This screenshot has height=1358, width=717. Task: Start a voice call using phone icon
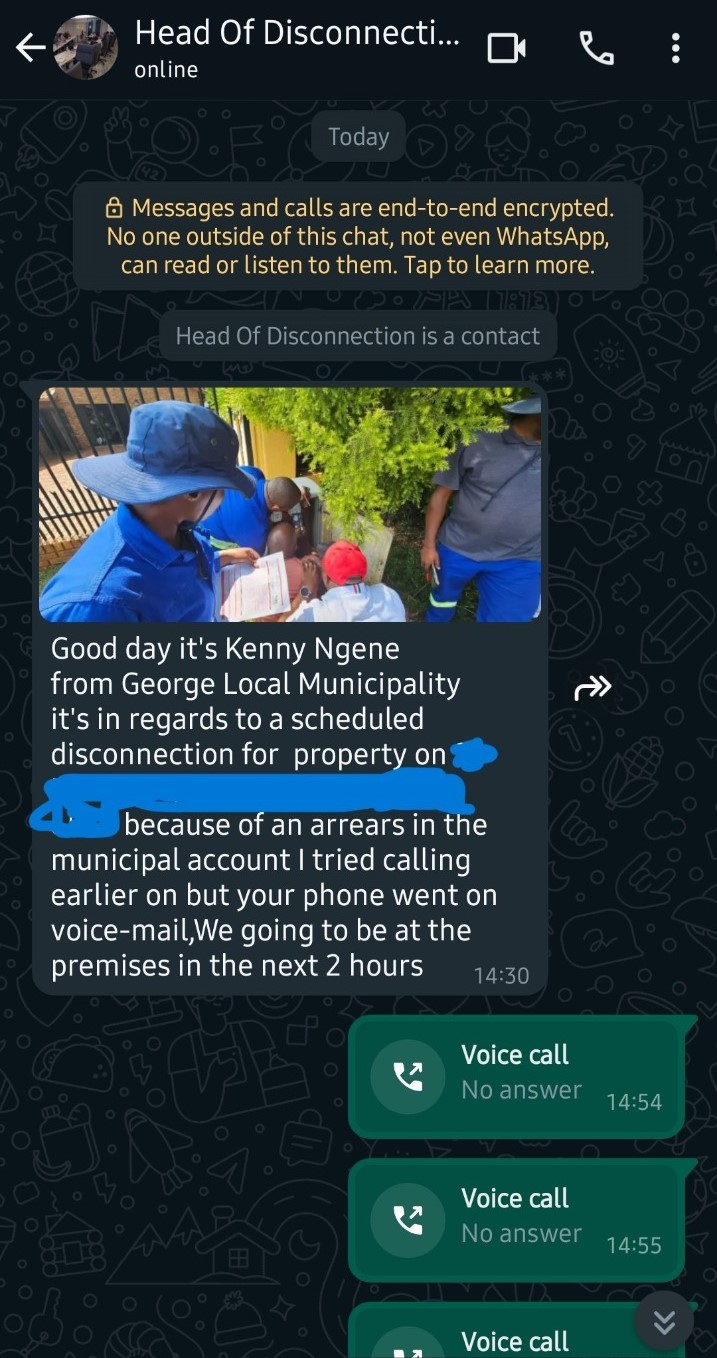click(x=597, y=48)
